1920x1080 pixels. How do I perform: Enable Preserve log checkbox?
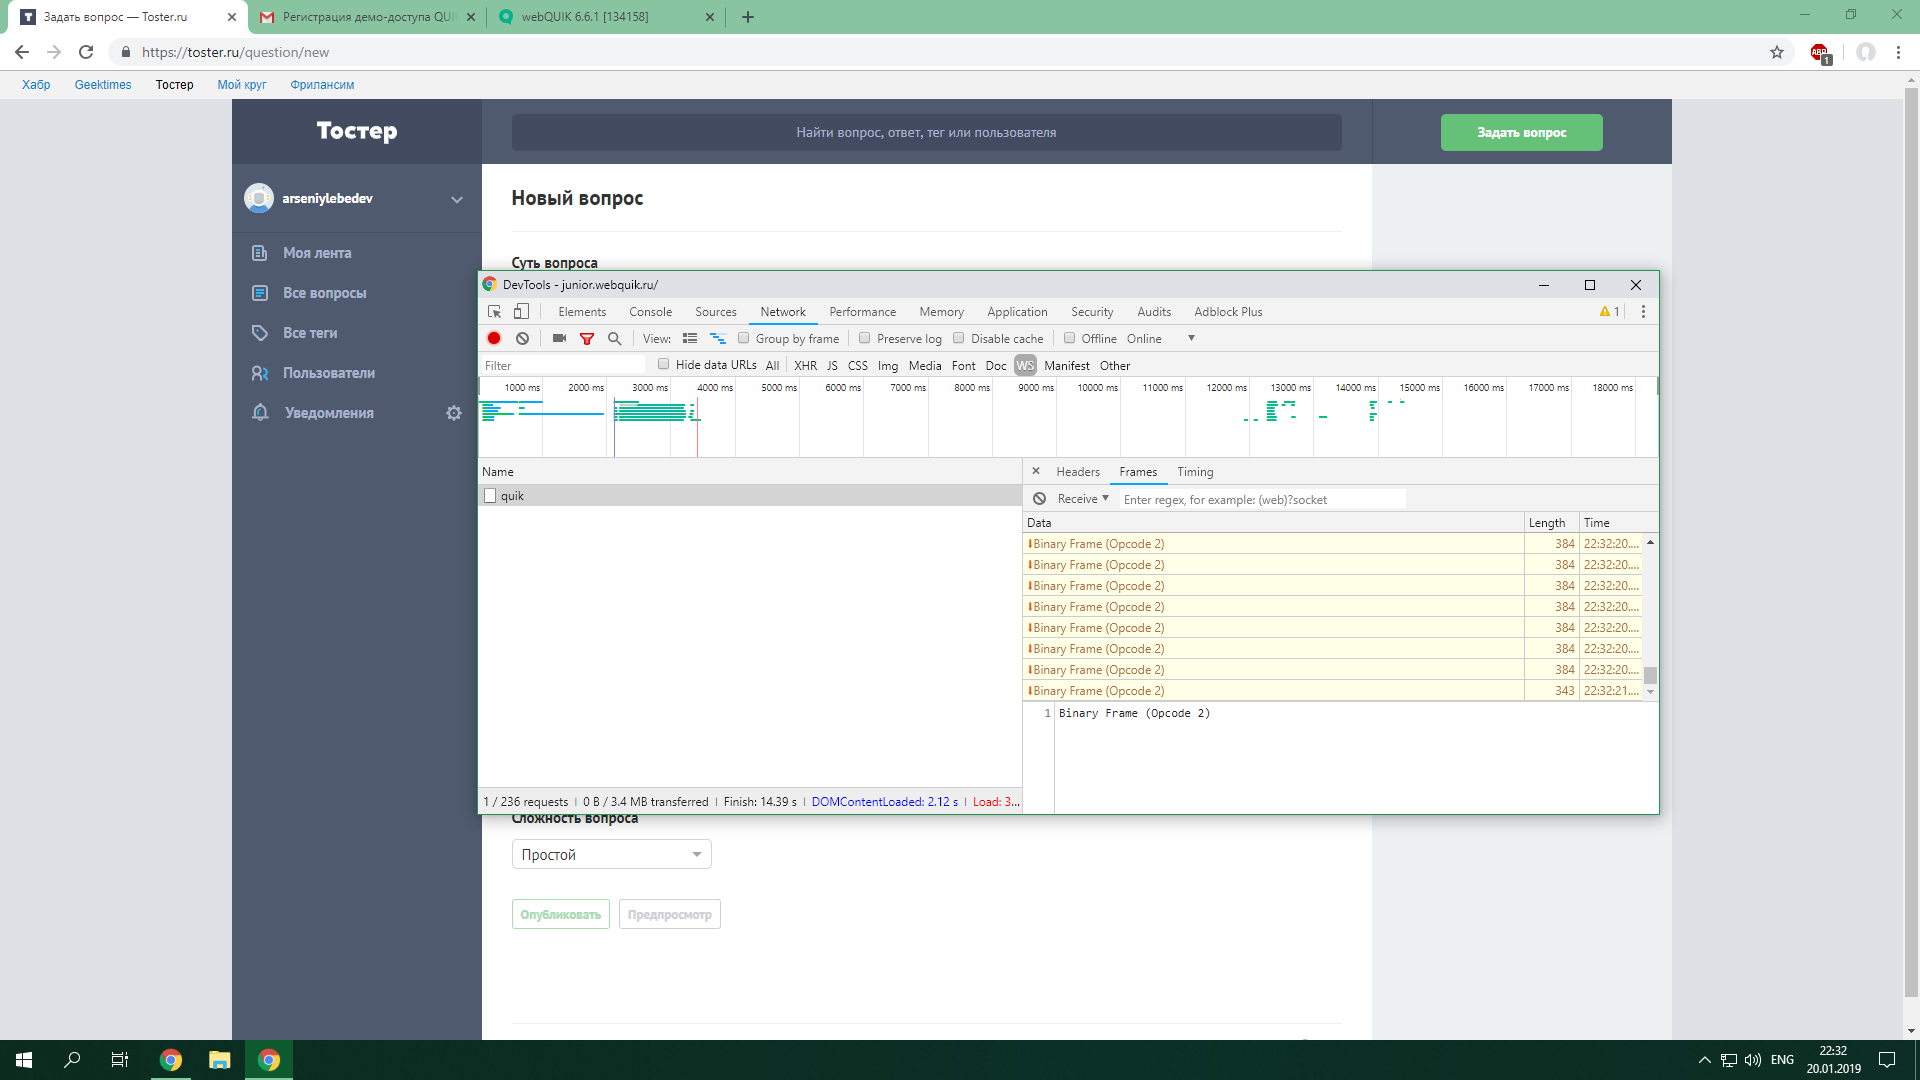865,338
